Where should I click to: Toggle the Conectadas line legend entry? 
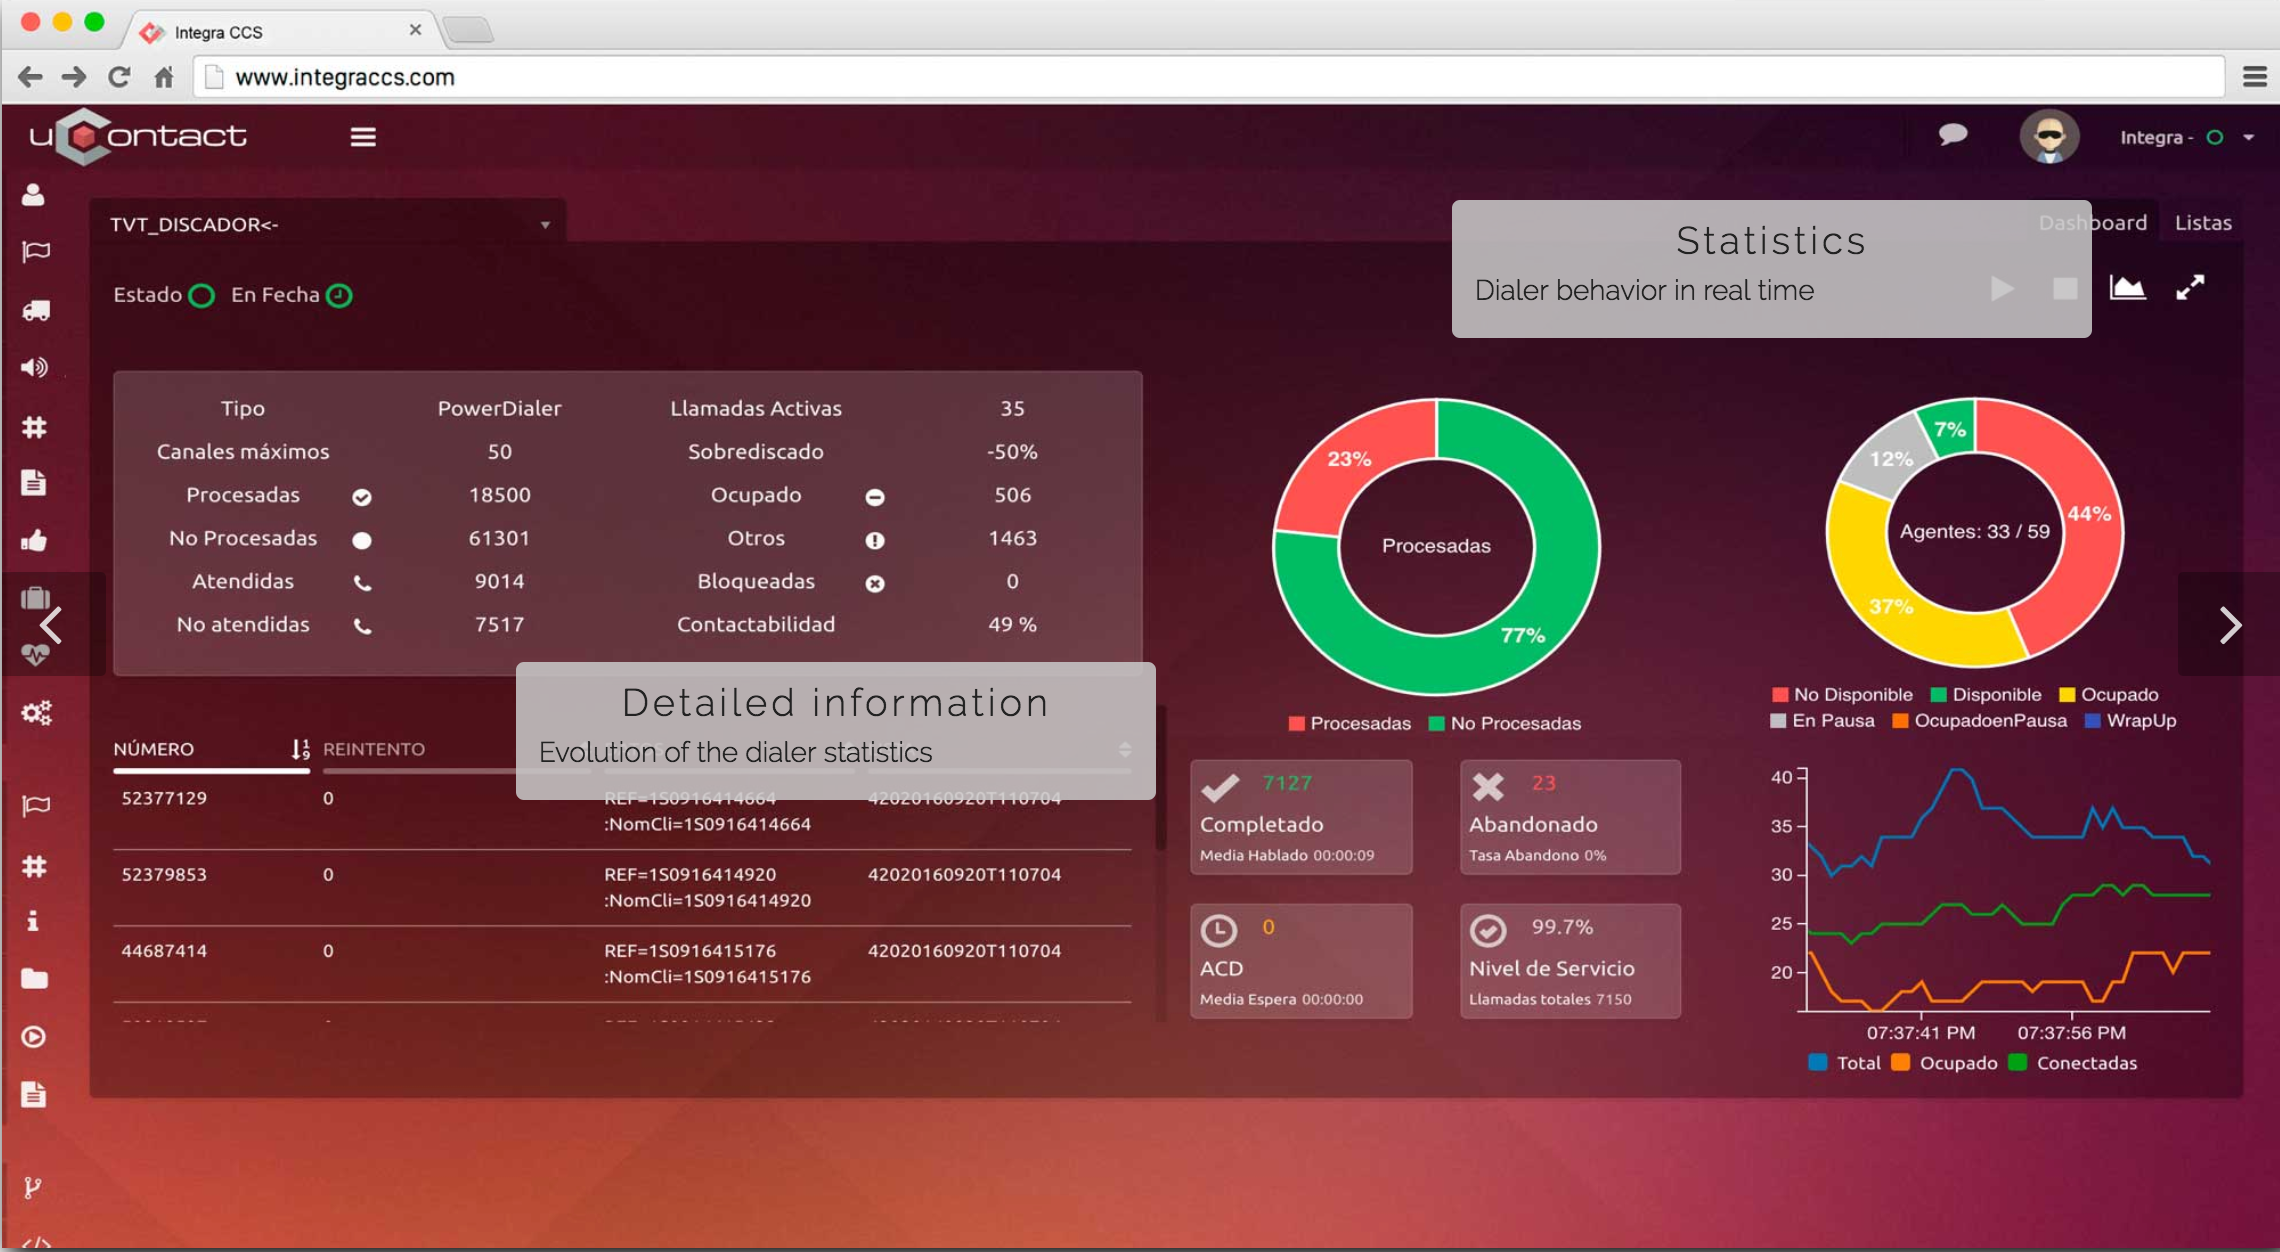point(2073,1062)
